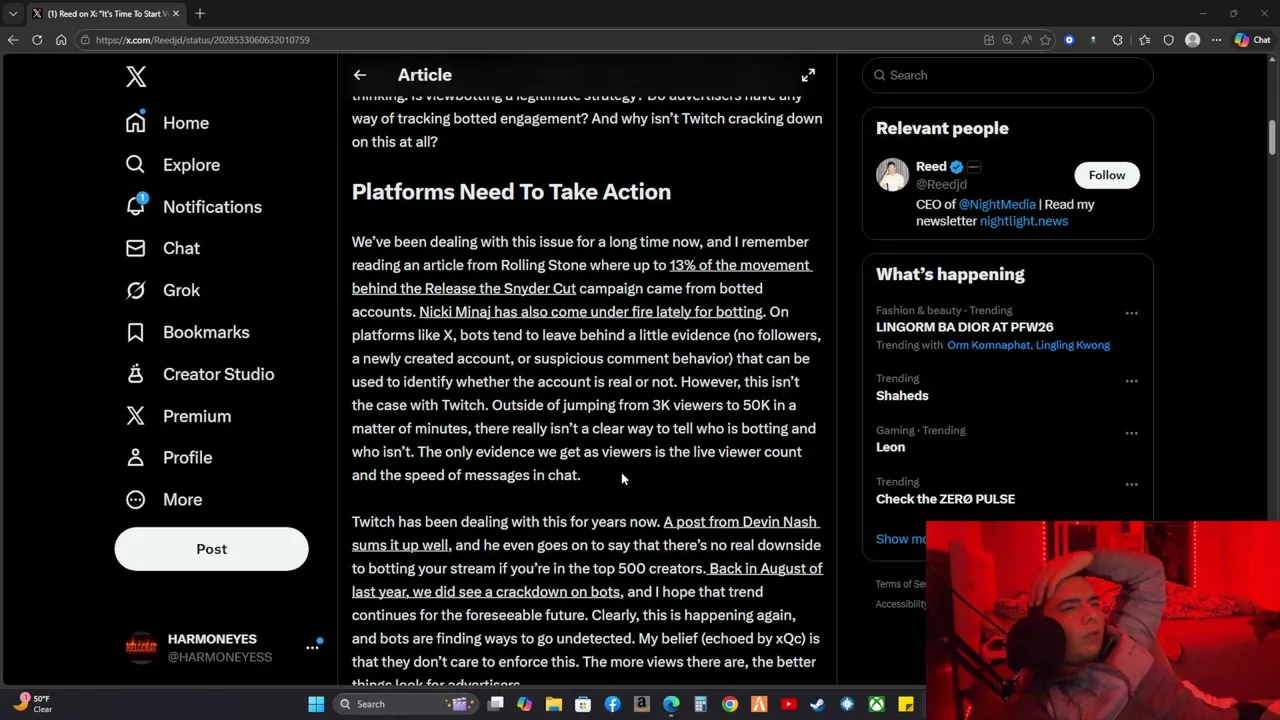Viewport: 1280px width, 720px height.
Task: Click the browser home button
Action: 61,40
